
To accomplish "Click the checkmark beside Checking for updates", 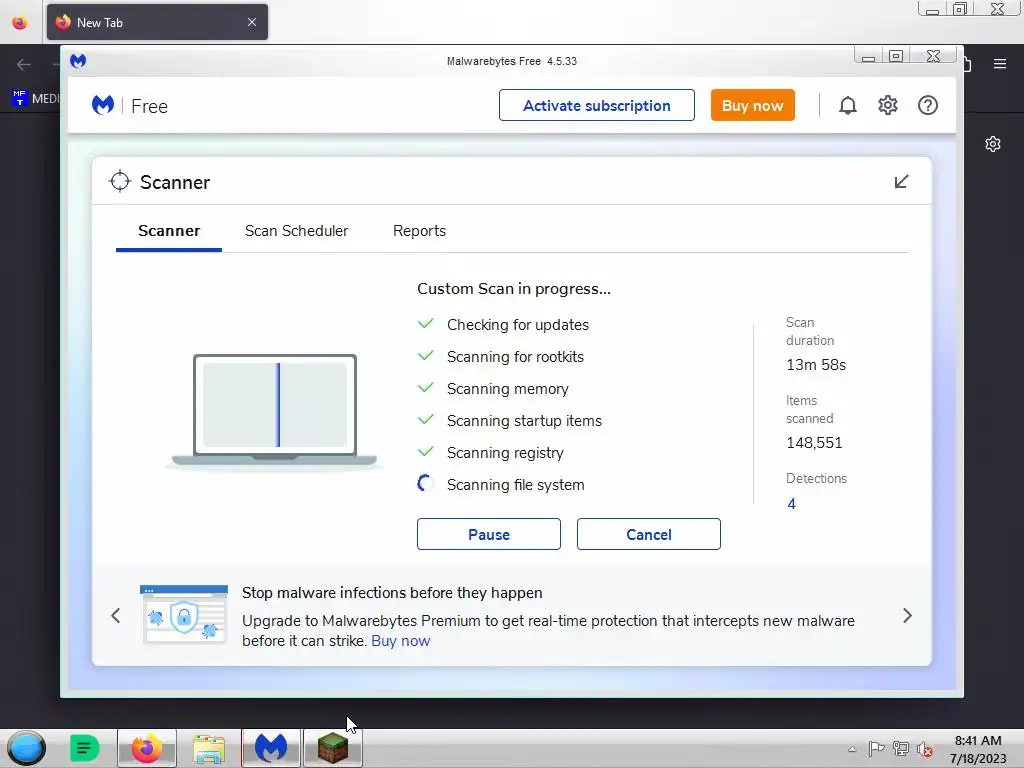I will pyautogui.click(x=426, y=324).
